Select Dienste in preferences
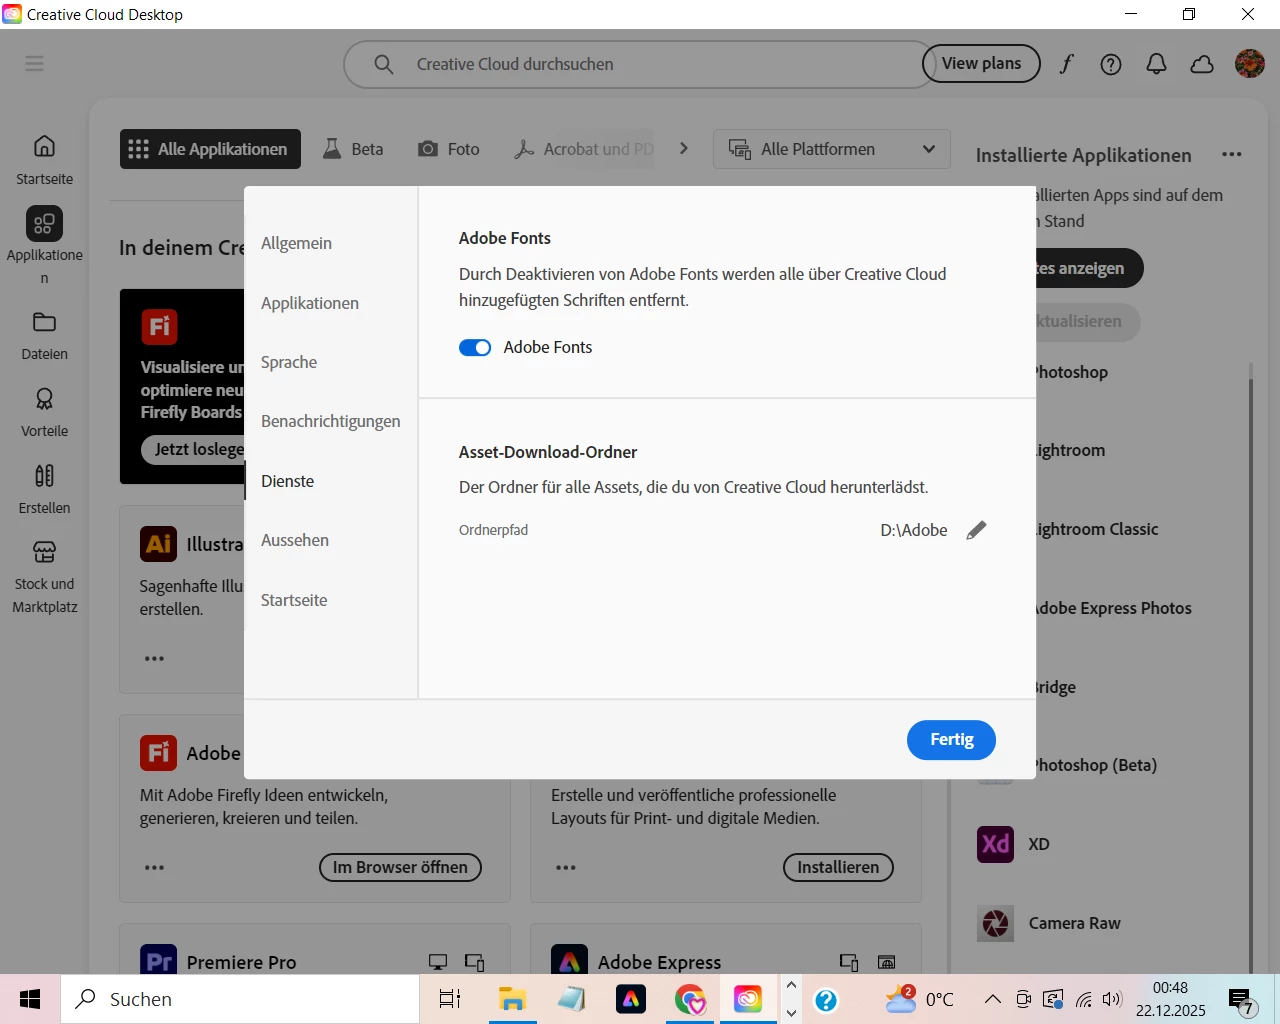The height and width of the screenshot is (1024, 1280). (288, 482)
